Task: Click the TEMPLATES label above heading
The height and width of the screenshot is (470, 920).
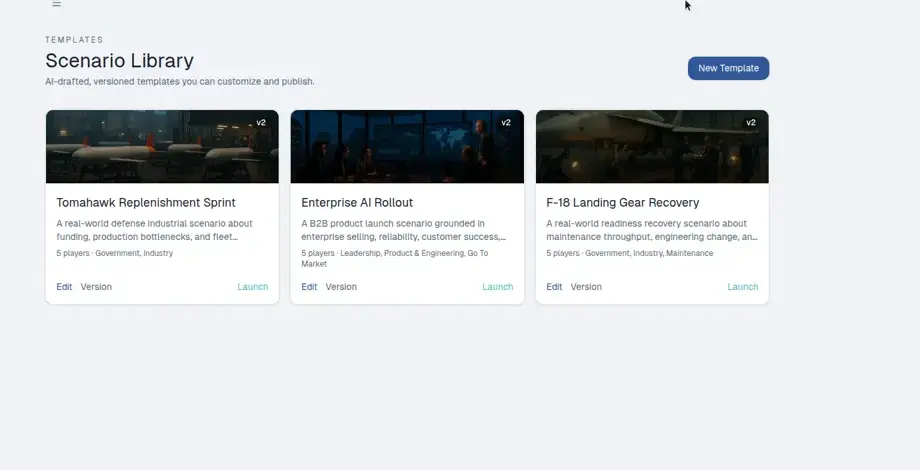Action: (x=74, y=40)
